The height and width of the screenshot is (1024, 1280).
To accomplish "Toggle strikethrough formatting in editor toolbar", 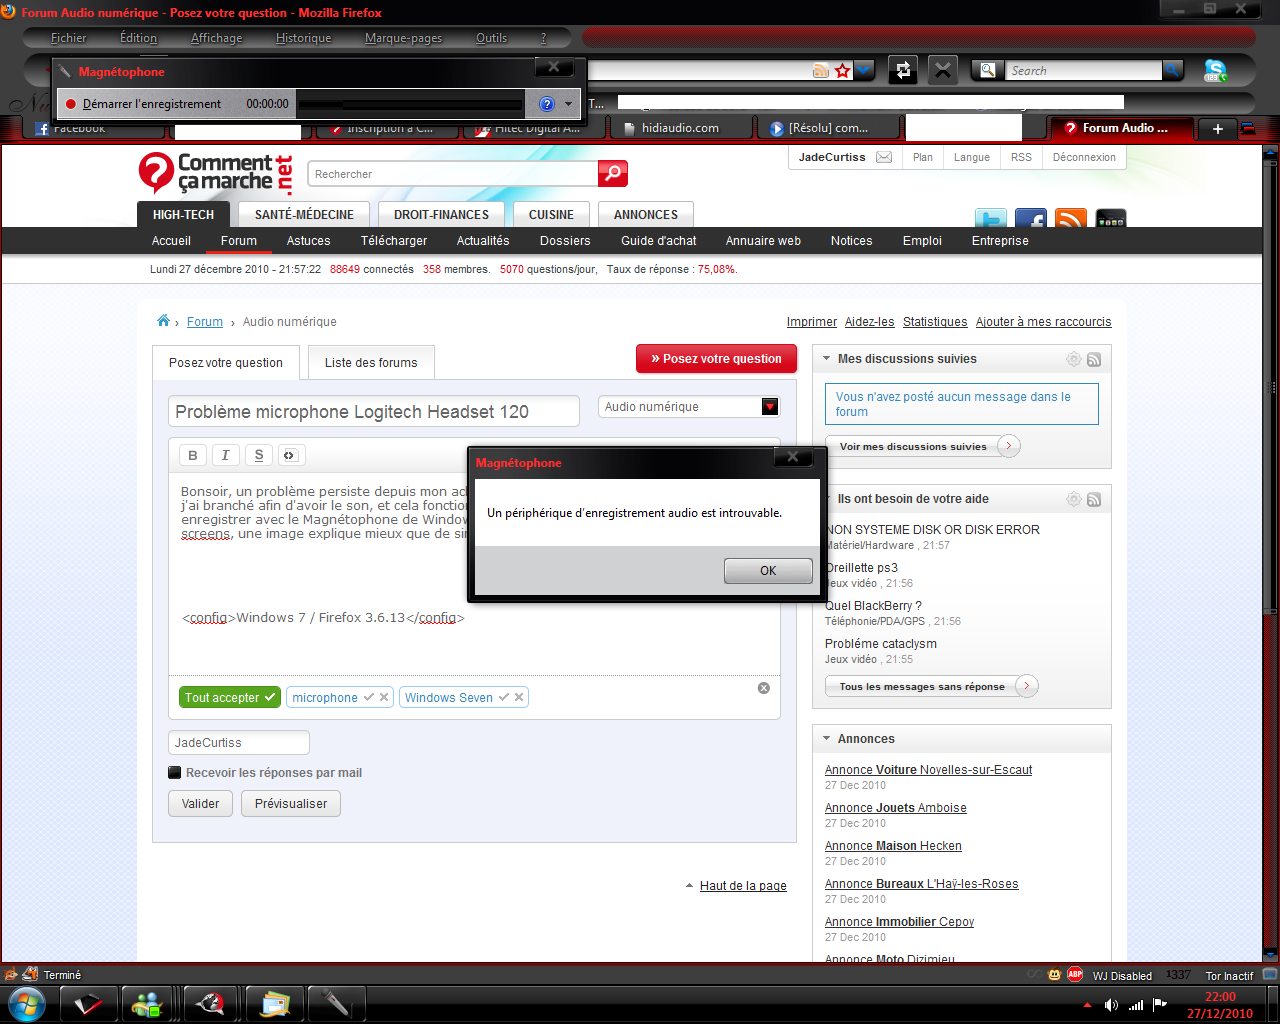I will (258, 455).
